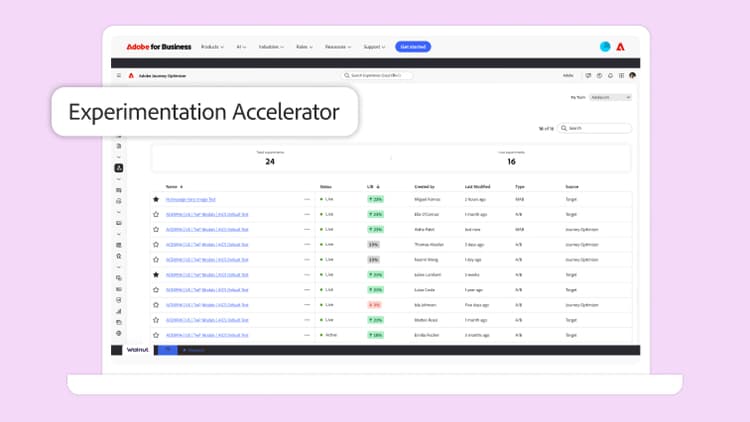Click the blue globe icon in top navigation

pyautogui.click(x=605, y=46)
